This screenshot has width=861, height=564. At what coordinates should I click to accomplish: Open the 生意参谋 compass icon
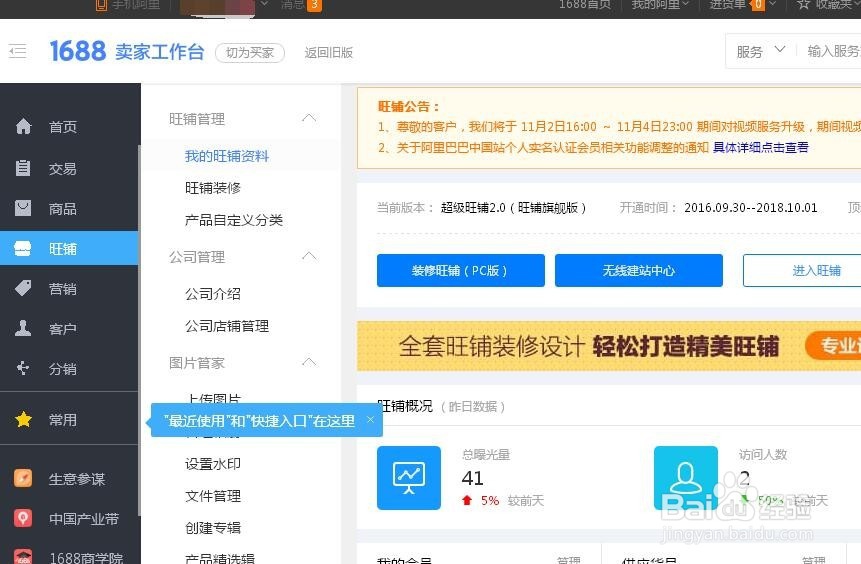click(x=23, y=478)
